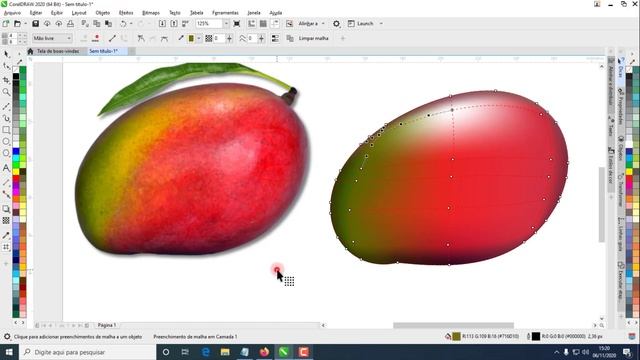The width and height of the screenshot is (640, 360).
Task: Click the horizontal scrollbar thumb
Action: tap(453, 325)
